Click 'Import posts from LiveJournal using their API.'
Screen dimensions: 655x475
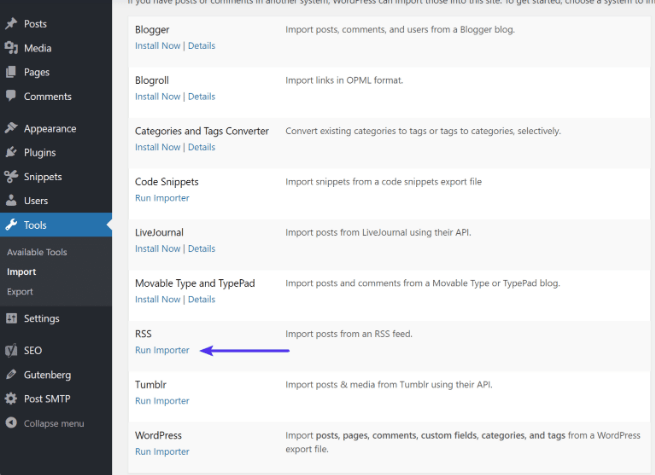(378, 232)
